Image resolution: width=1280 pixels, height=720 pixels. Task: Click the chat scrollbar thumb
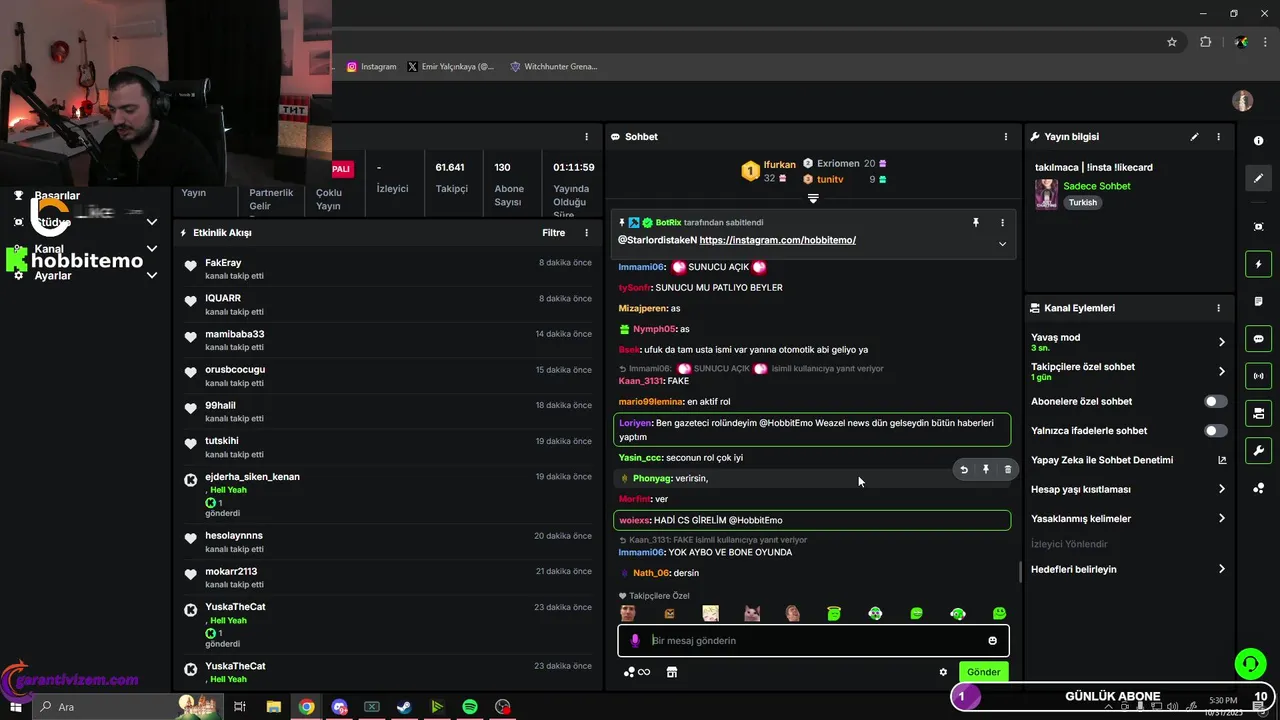1020,571
